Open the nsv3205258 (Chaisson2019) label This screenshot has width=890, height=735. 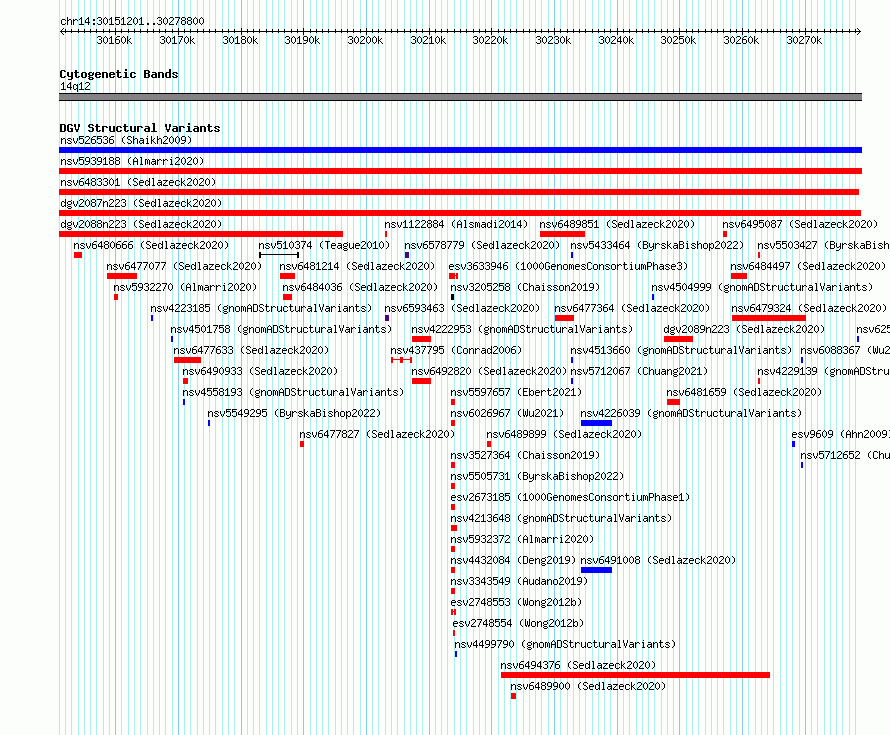click(x=525, y=287)
